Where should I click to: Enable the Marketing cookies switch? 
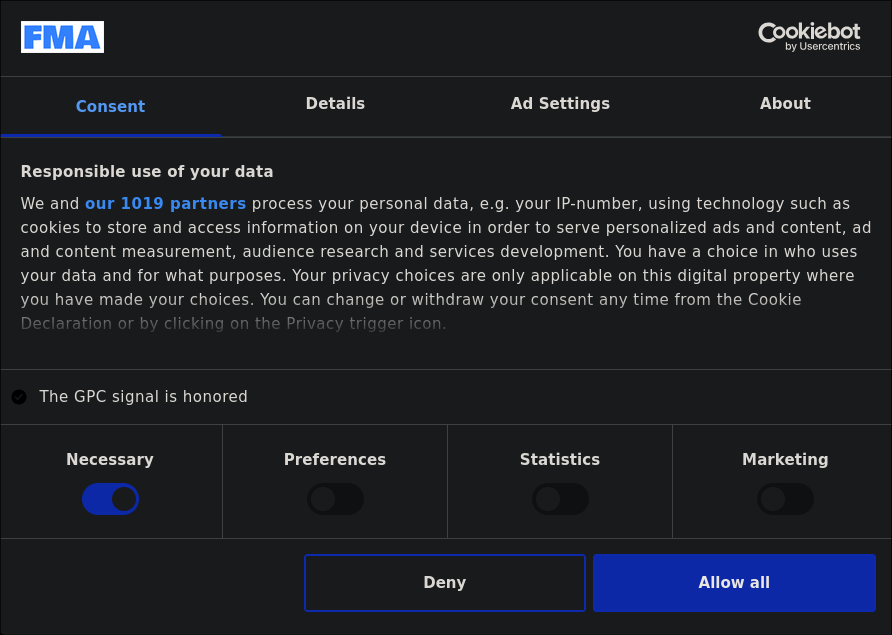785,499
